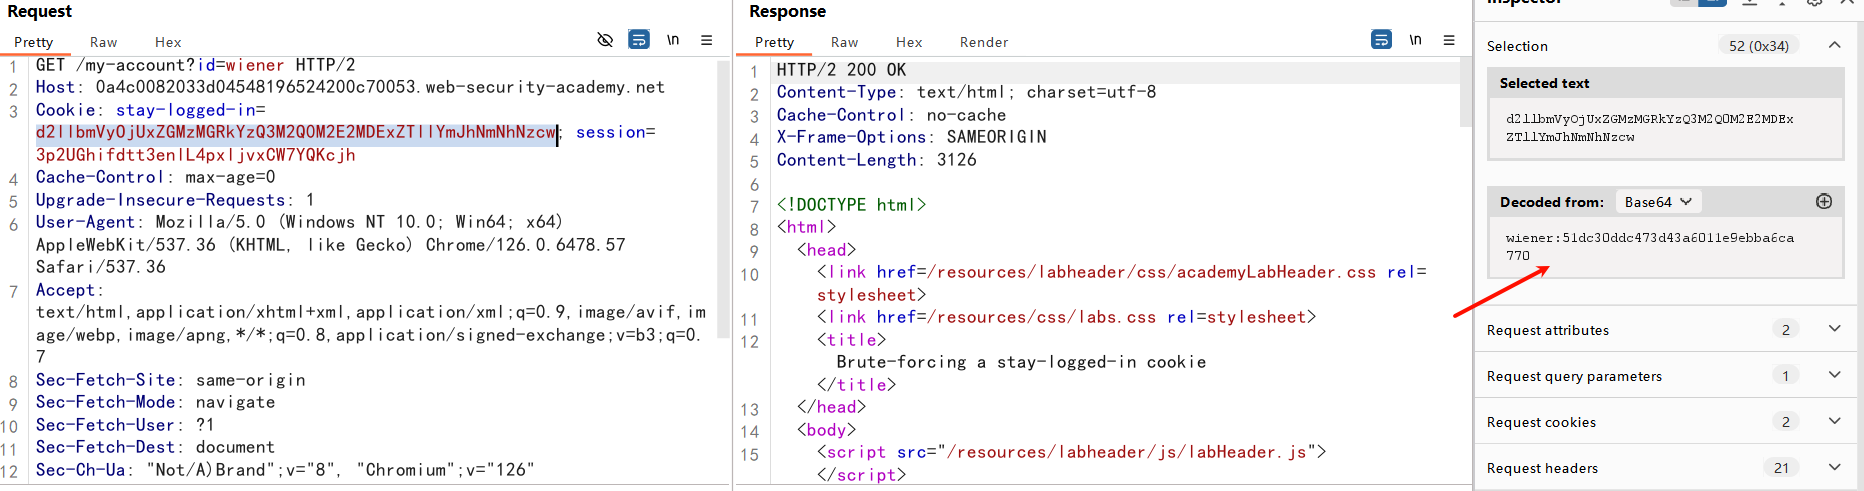Toggle response word wrap icon
The width and height of the screenshot is (1864, 491).
pyautogui.click(x=1381, y=40)
